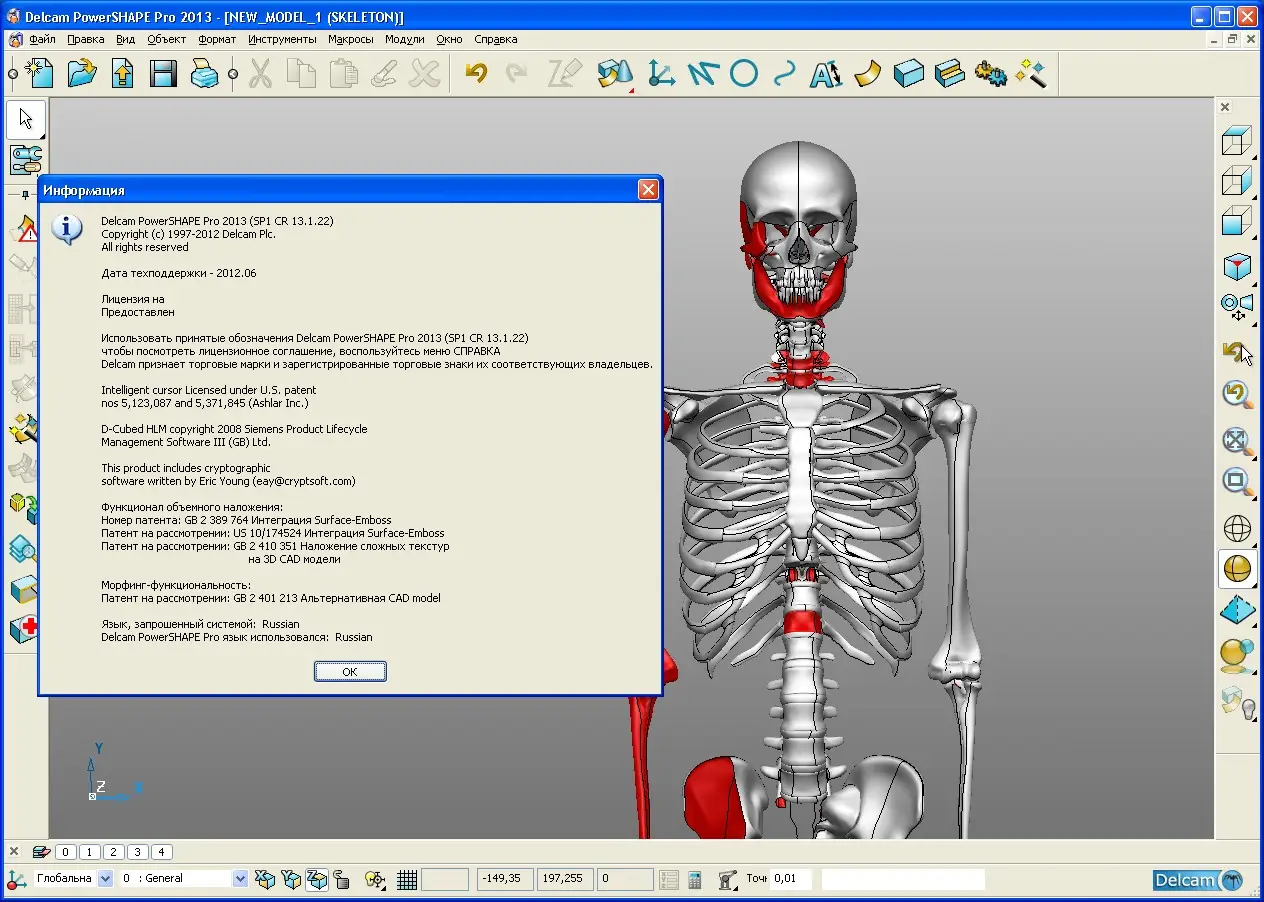The image size is (1264, 902).
Task: Toggle visibility of level 3
Action: coord(138,852)
